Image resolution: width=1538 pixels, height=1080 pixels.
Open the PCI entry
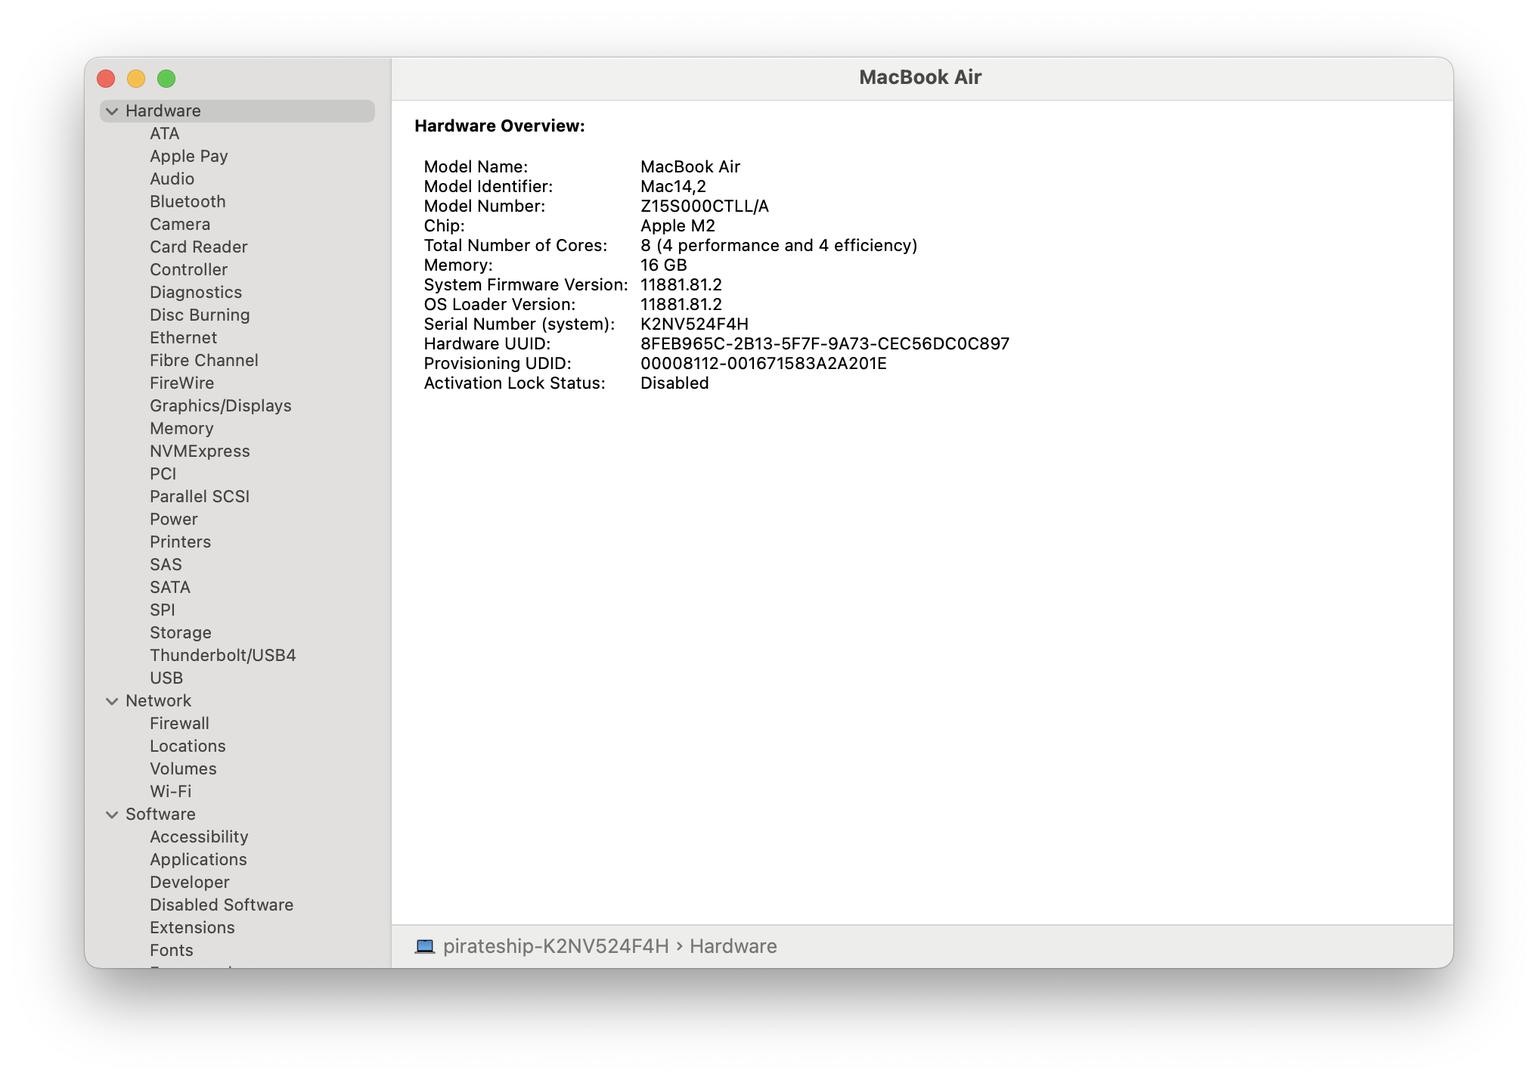[x=163, y=474]
